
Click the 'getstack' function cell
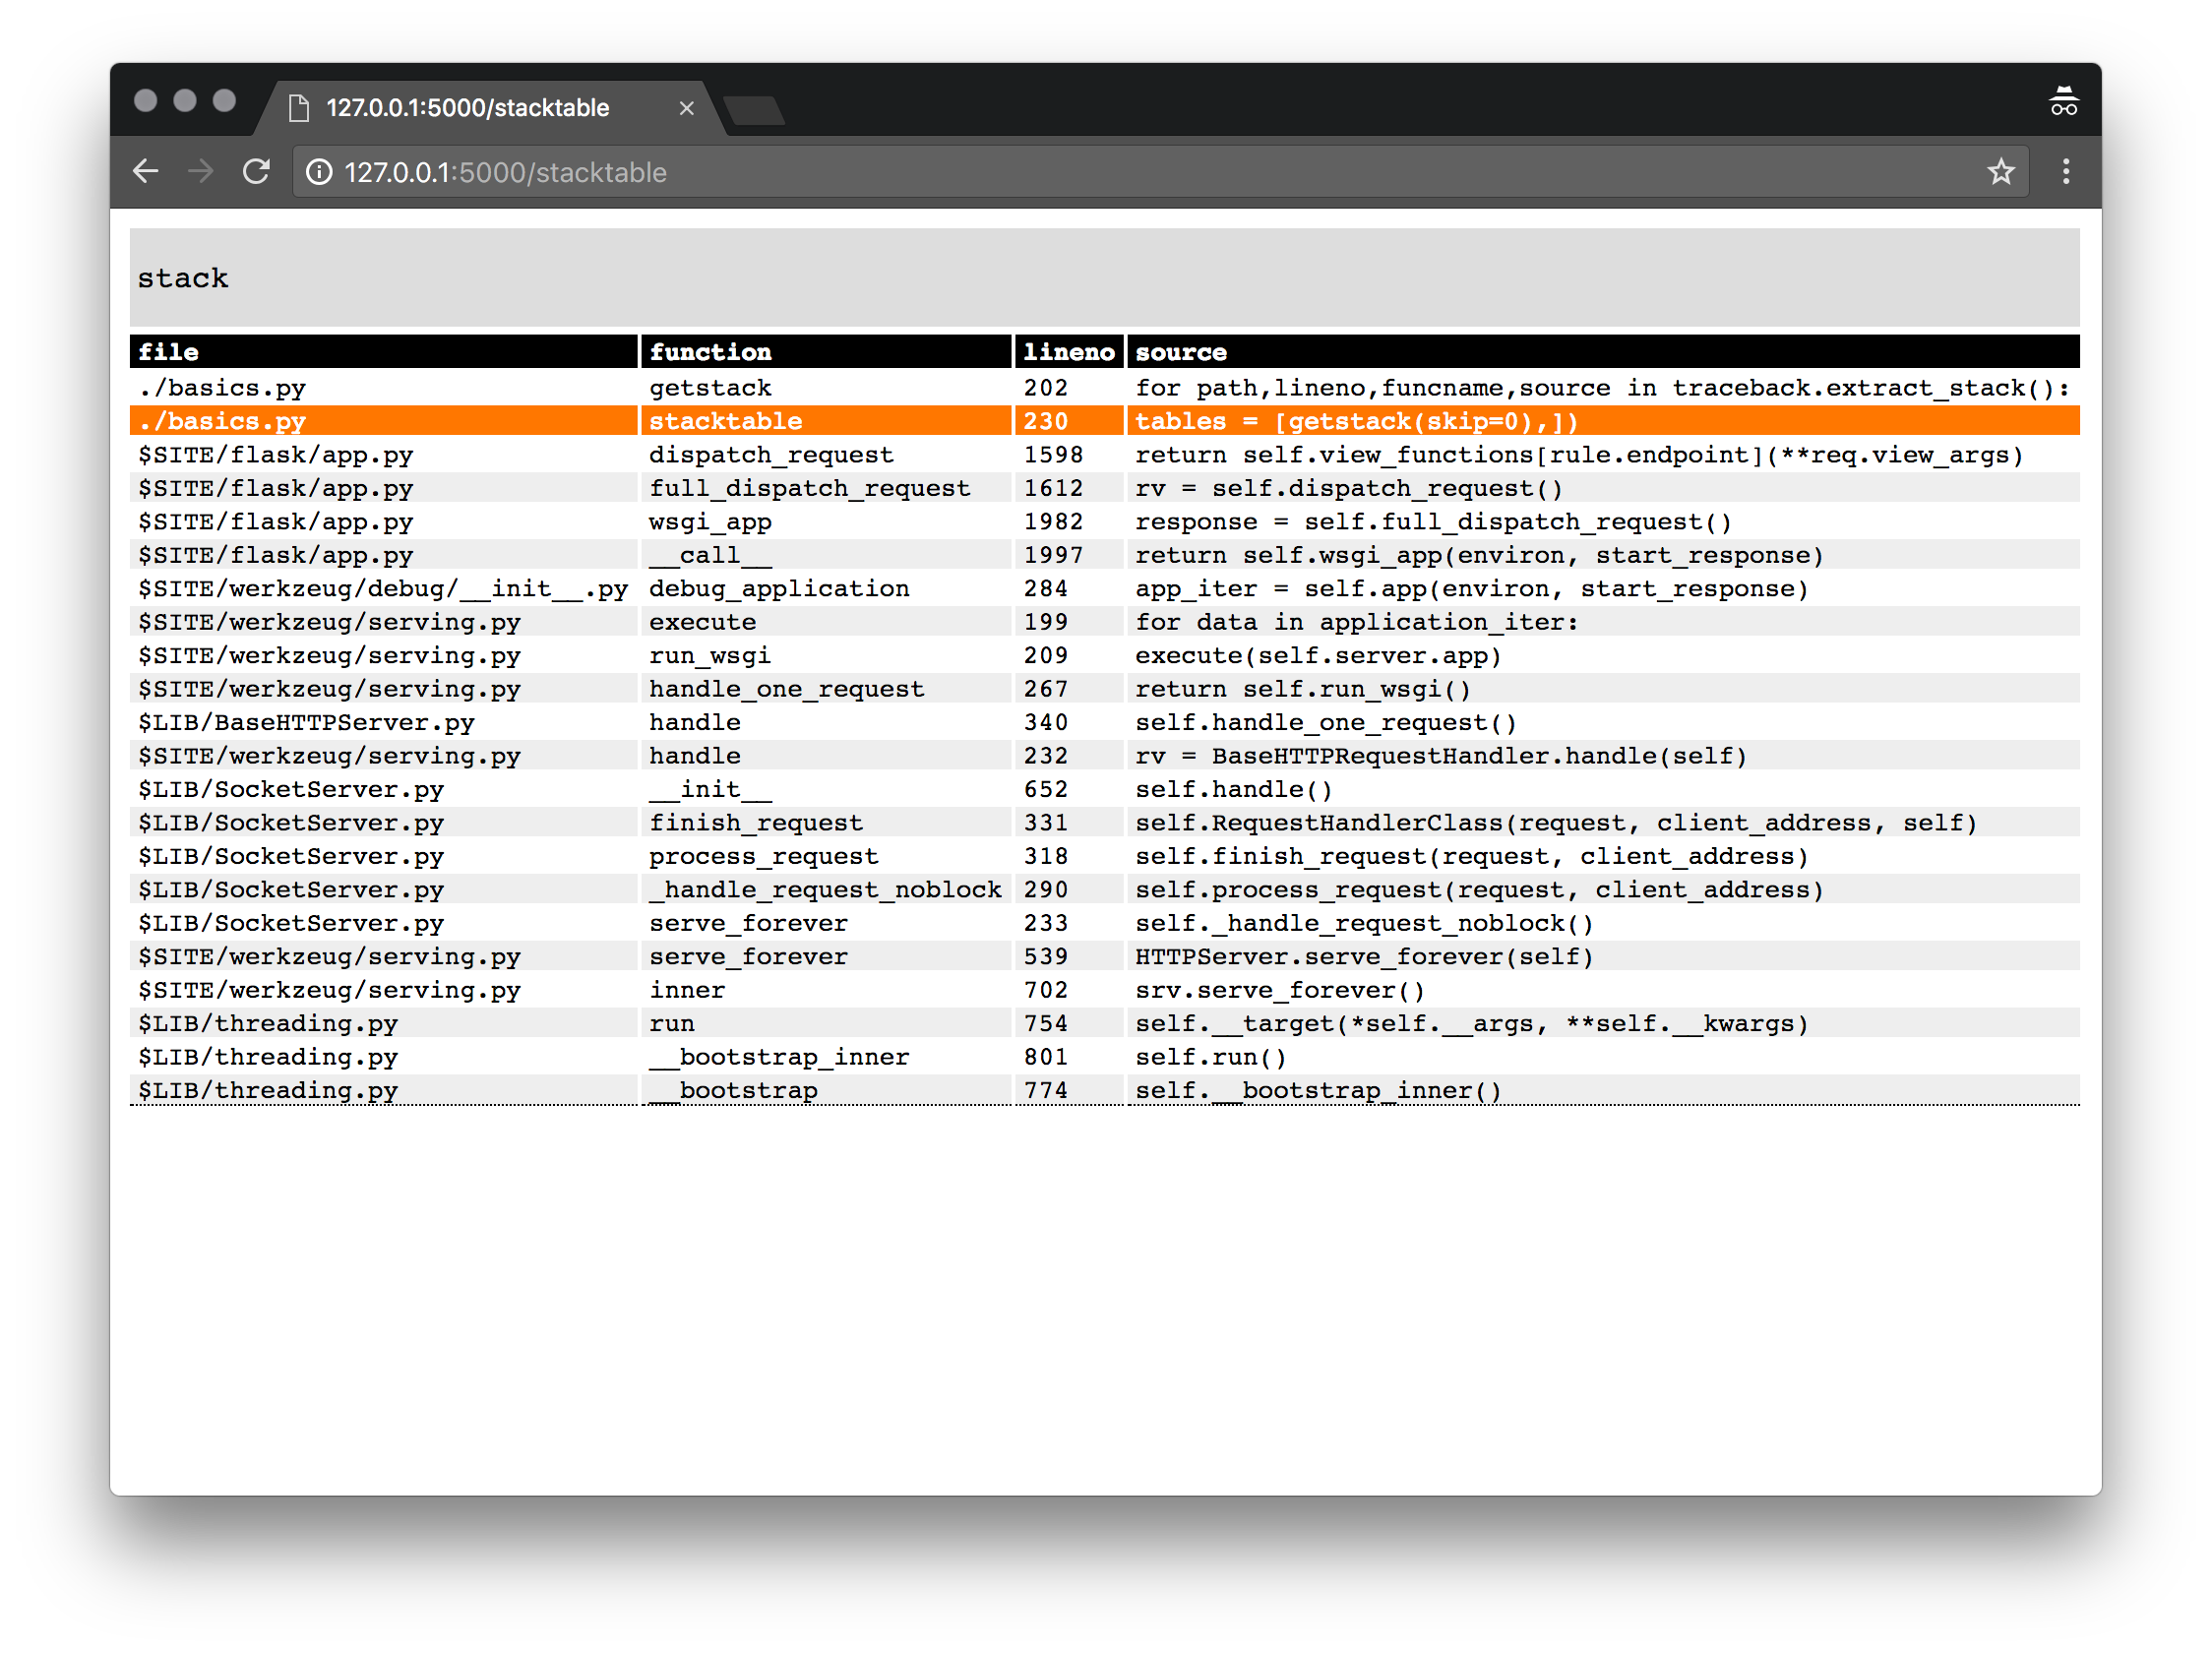pos(826,388)
